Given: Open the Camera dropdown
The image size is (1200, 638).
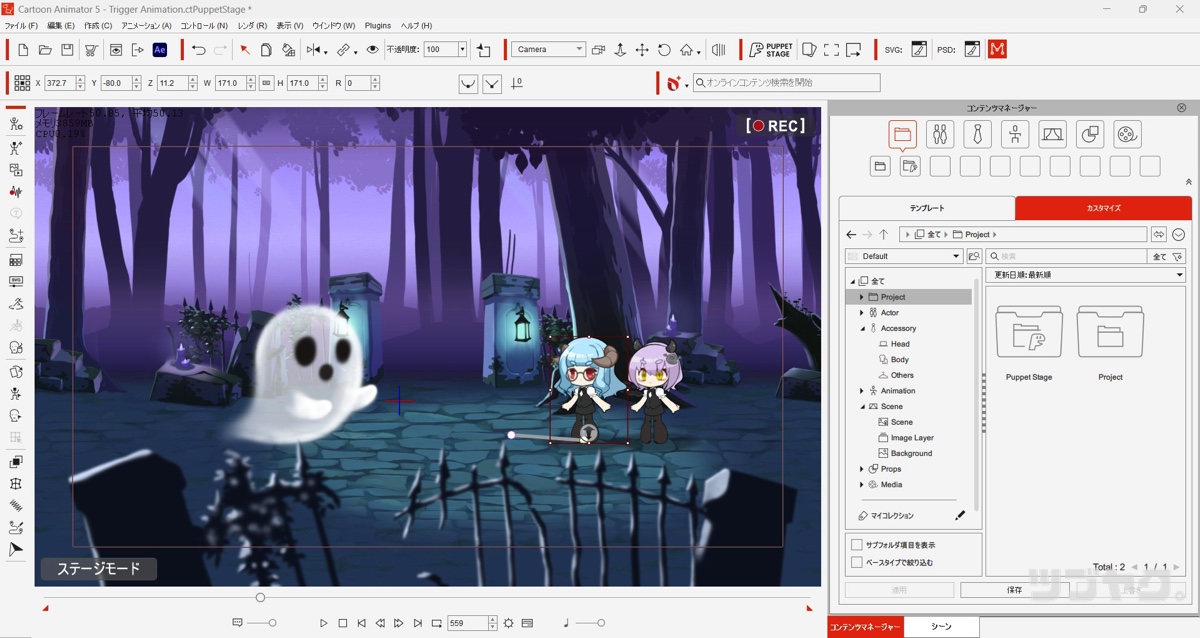Looking at the screenshot, I should coord(548,49).
